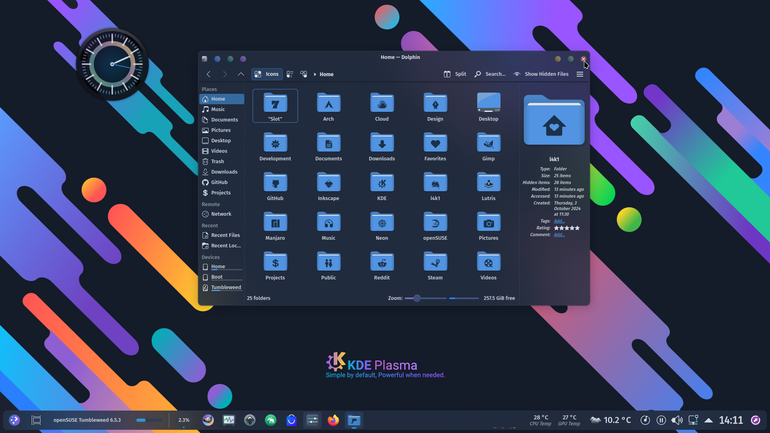Open Network under Remote
This screenshot has width=770, height=433.
pyautogui.click(x=221, y=214)
